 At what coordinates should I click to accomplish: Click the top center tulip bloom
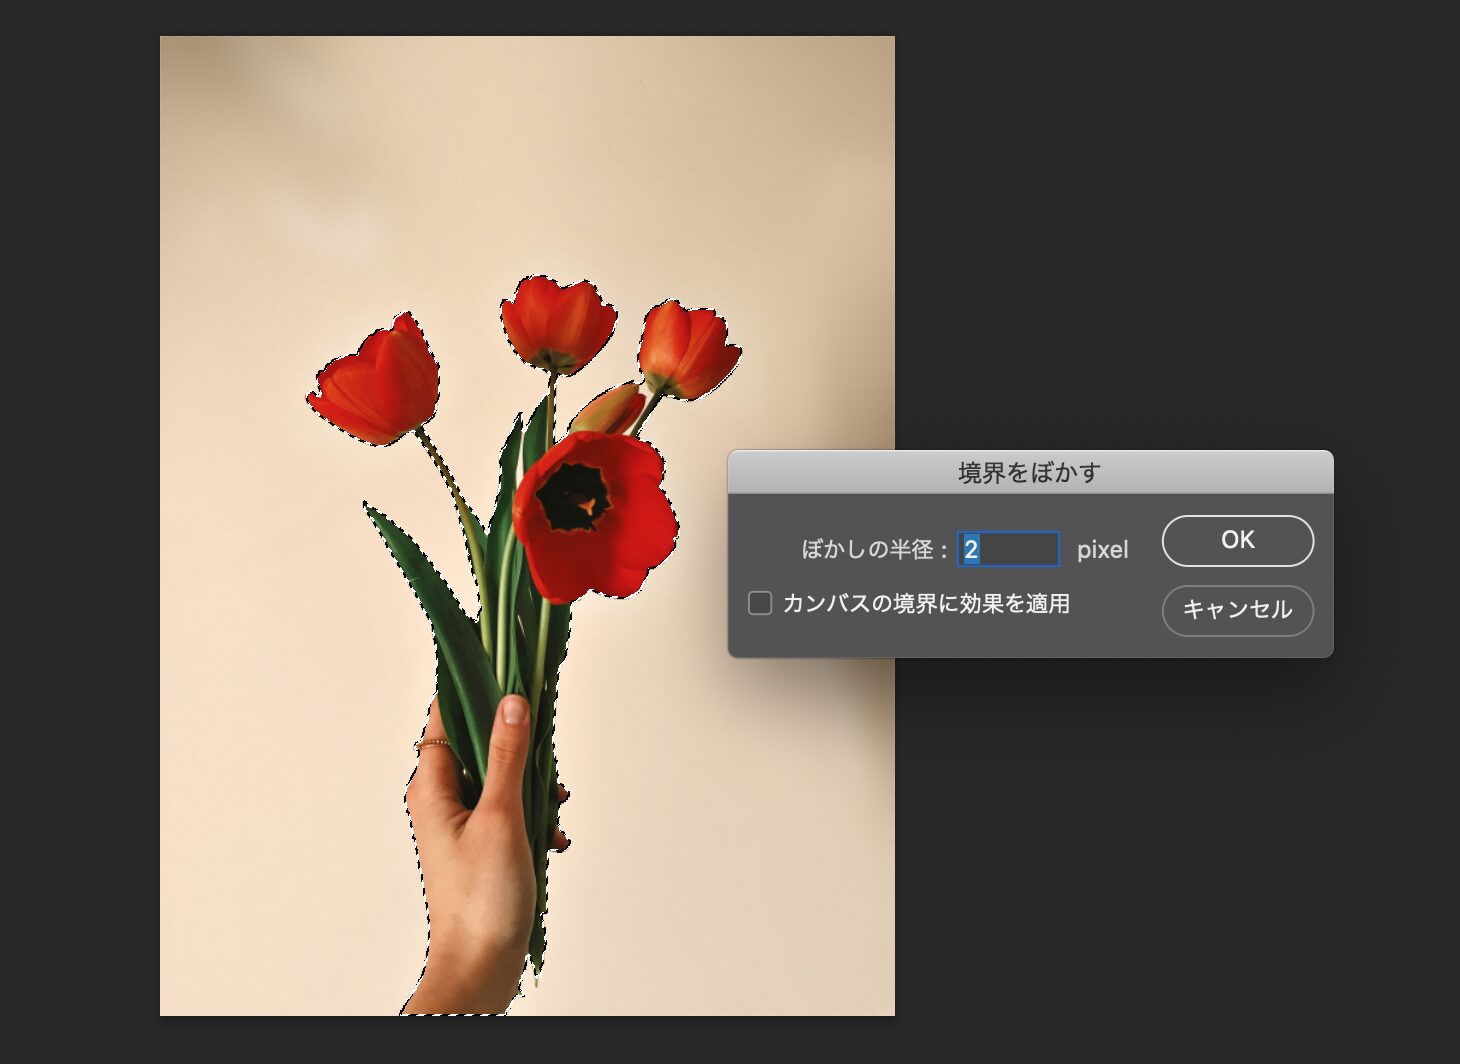558,322
